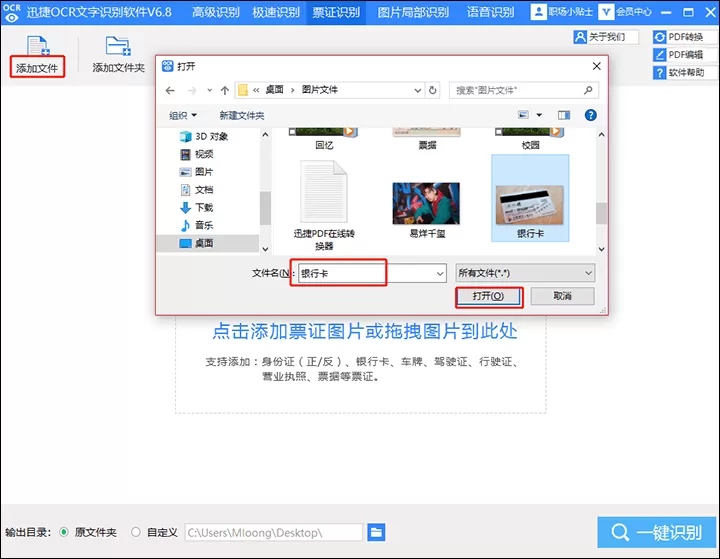Expand the file name dropdown
This screenshot has width=720, height=559.
pyautogui.click(x=439, y=274)
